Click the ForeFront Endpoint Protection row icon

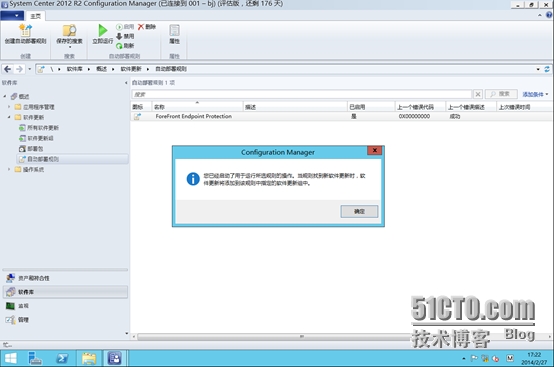point(137,116)
